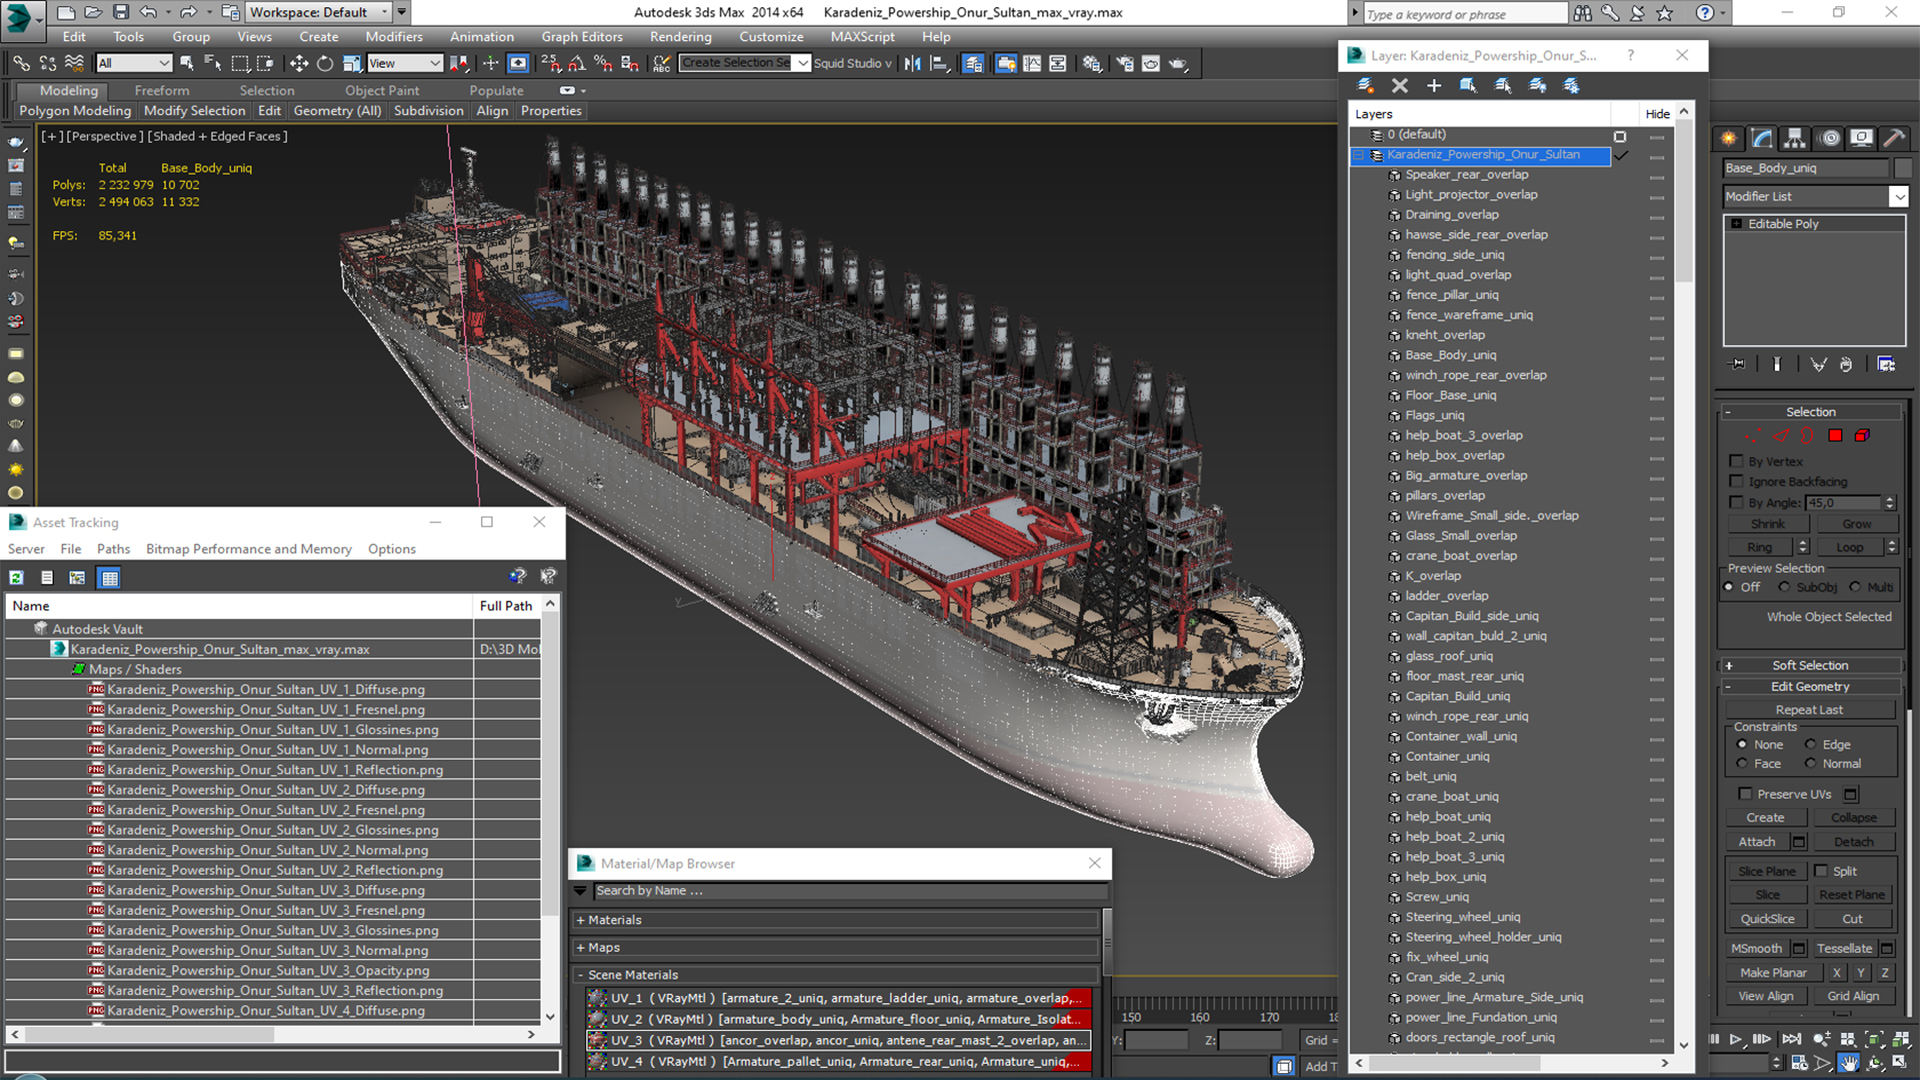1920x1080 pixels.
Task: Select the Select and Rotate tool
Action: pyautogui.click(x=325, y=63)
